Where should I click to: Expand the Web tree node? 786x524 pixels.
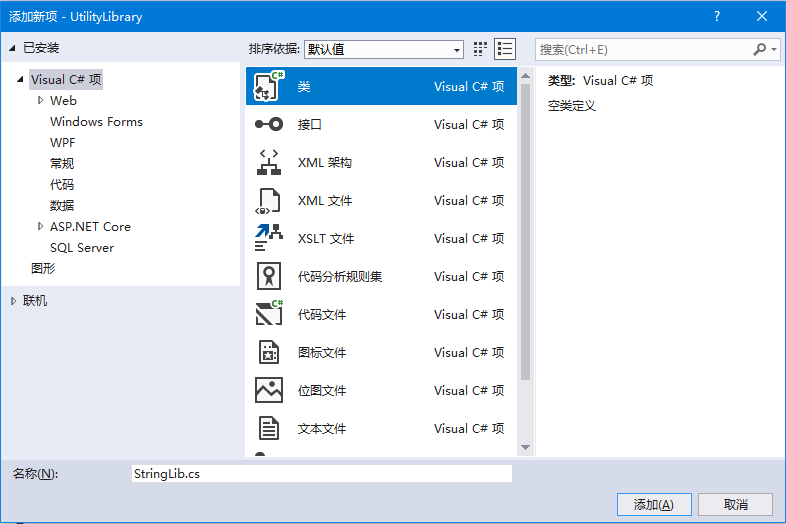[40, 100]
